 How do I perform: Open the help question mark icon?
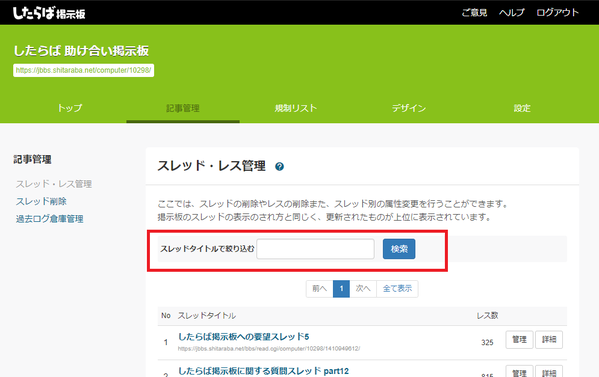point(279,167)
